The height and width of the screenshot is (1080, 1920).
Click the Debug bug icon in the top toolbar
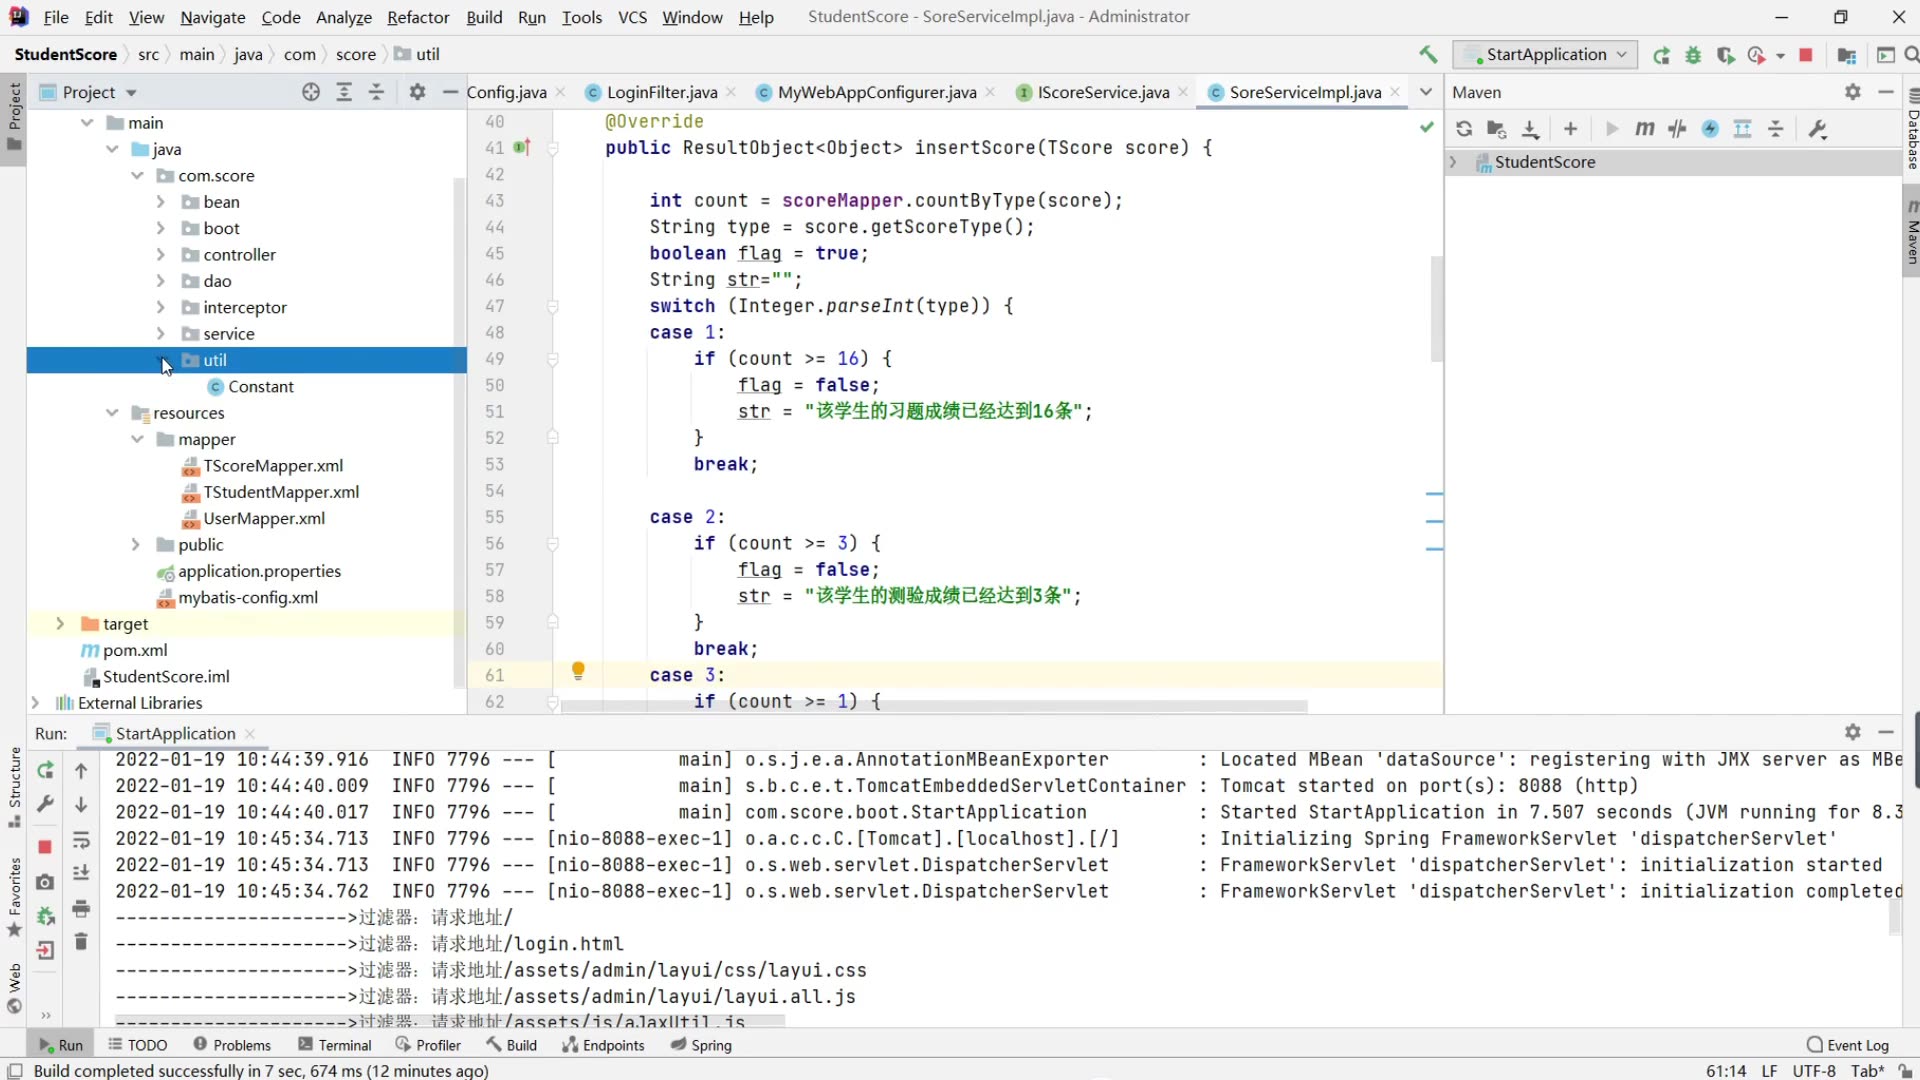point(1693,55)
